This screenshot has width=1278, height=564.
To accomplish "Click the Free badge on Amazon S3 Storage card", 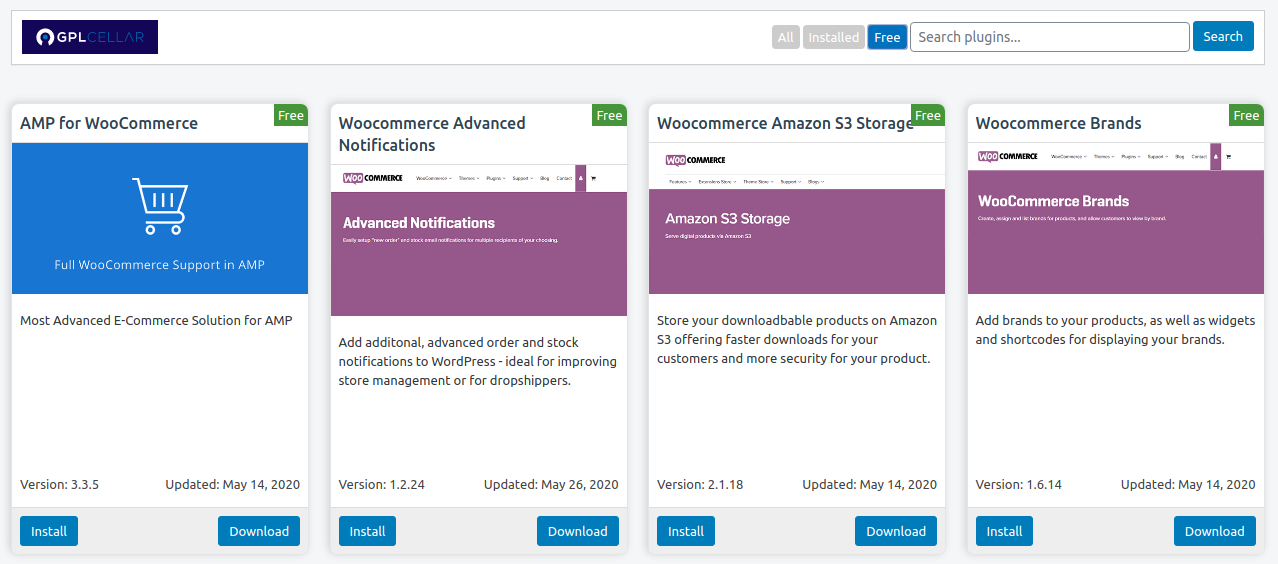I will point(928,115).
